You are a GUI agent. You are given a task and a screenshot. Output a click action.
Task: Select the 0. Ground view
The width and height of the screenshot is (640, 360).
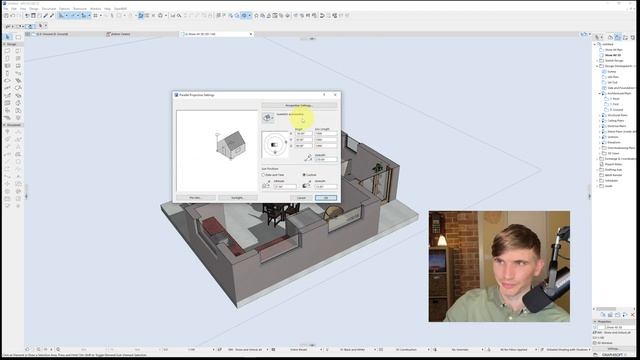point(616,110)
